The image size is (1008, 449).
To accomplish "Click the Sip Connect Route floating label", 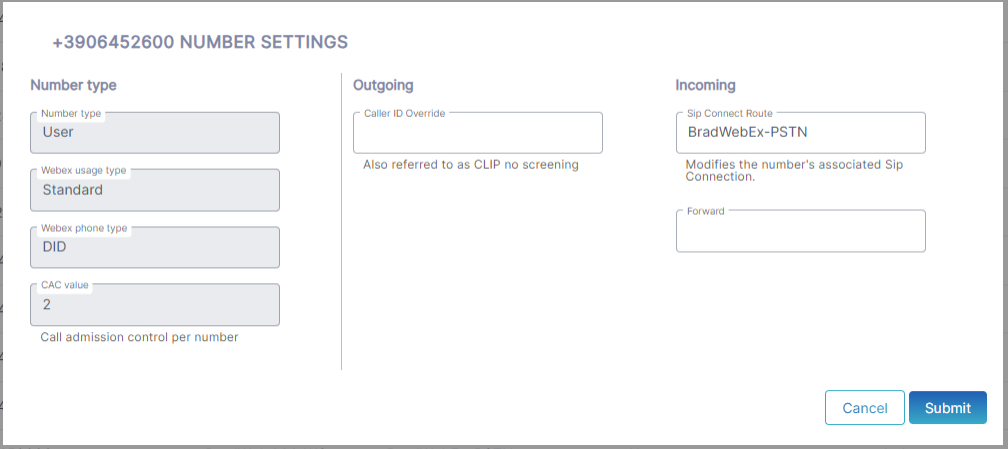I will click(729, 113).
